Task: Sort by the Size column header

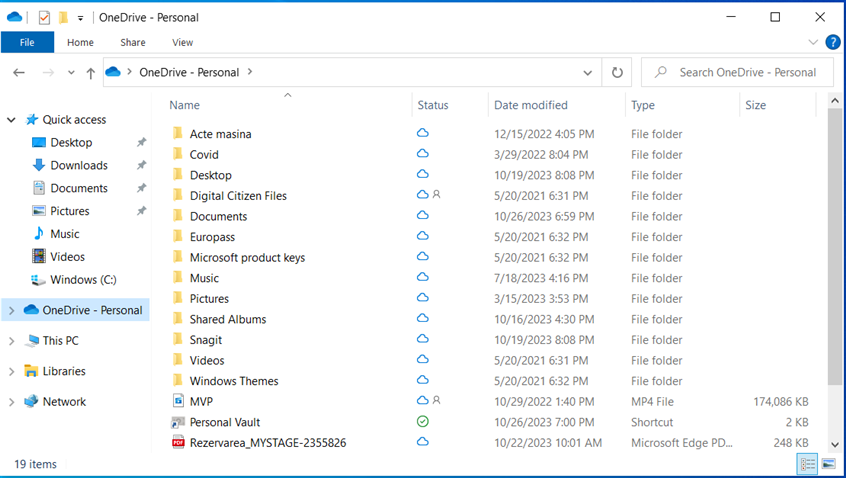Action: (755, 105)
